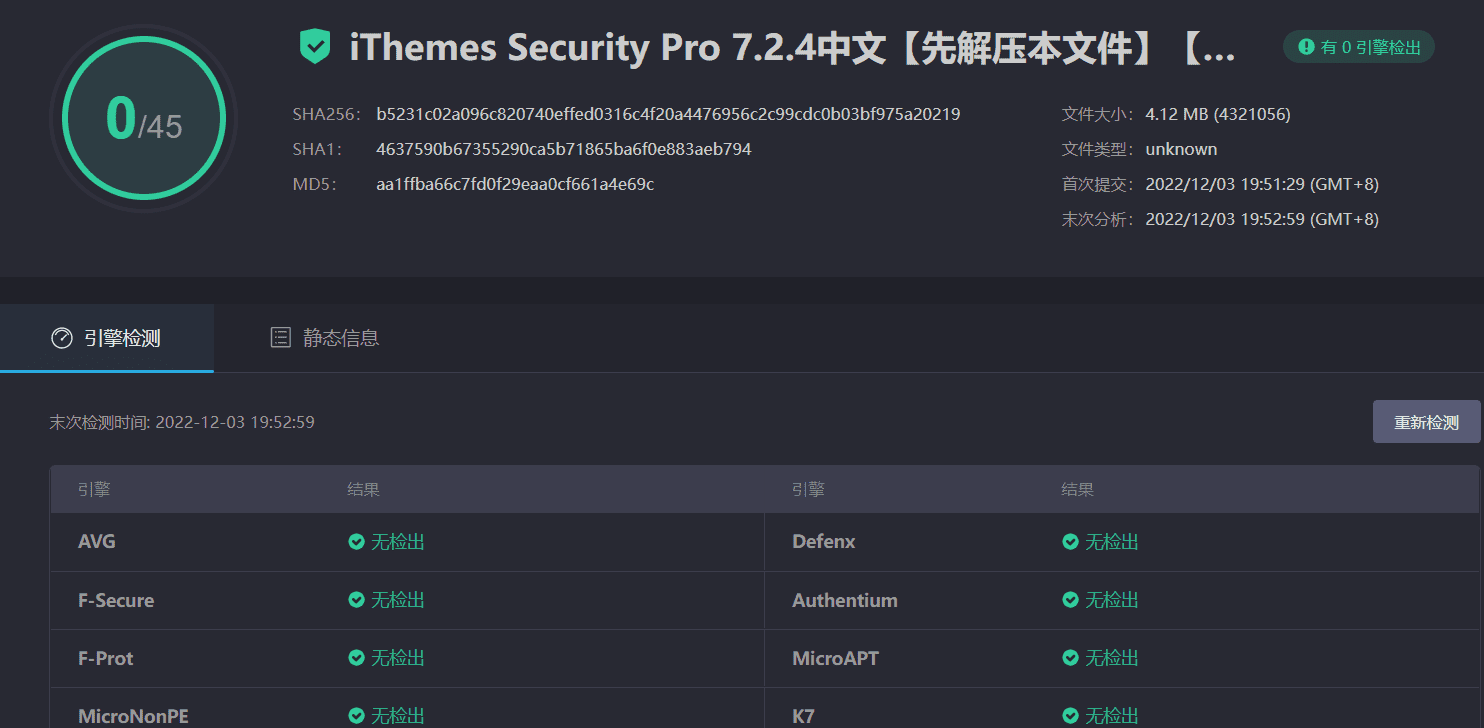The width and height of the screenshot is (1484, 728).
Task: Click 无检出 result text for Defenx
Action: (x=1112, y=542)
